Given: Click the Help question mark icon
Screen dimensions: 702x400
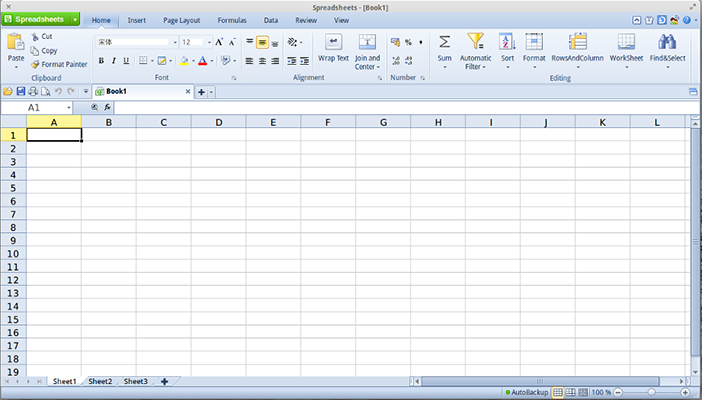Looking at the screenshot, I should pos(686,20).
